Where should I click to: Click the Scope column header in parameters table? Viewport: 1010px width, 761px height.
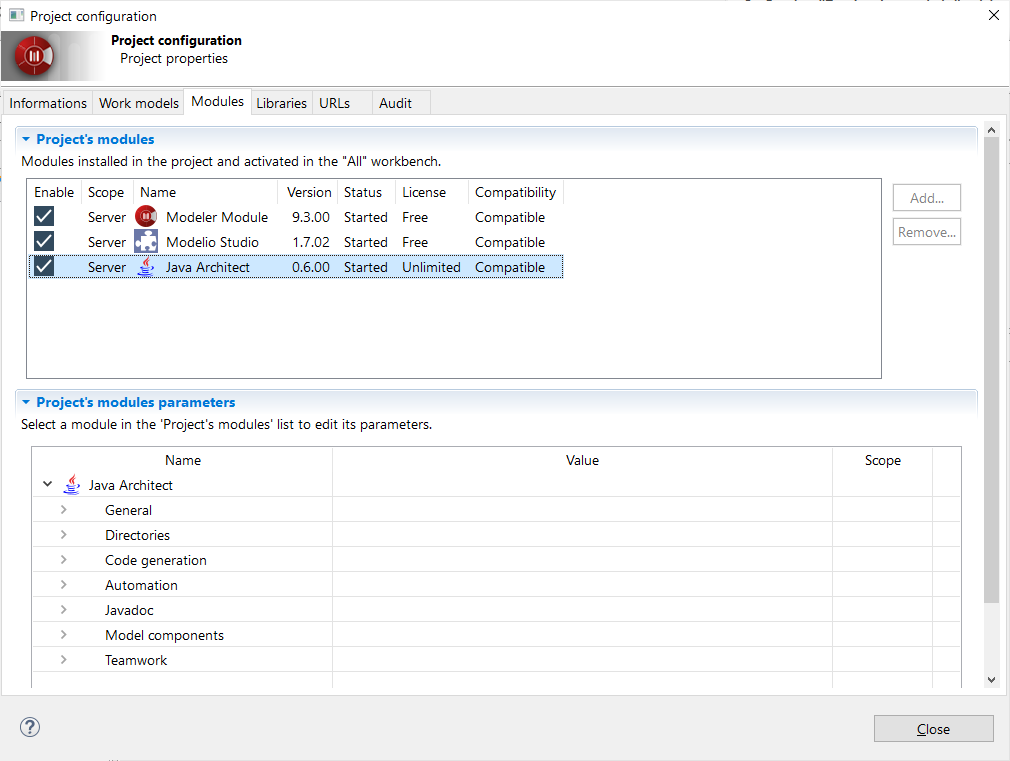(882, 460)
